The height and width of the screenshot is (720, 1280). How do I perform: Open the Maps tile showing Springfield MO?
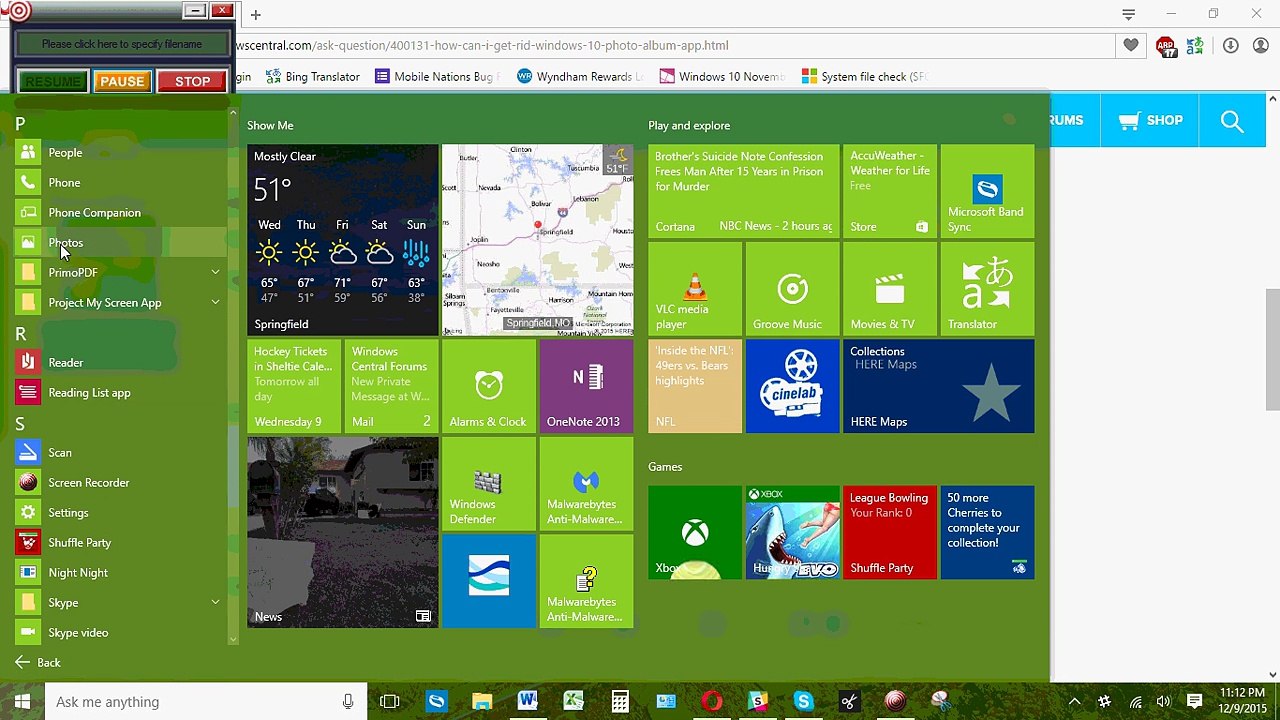538,240
